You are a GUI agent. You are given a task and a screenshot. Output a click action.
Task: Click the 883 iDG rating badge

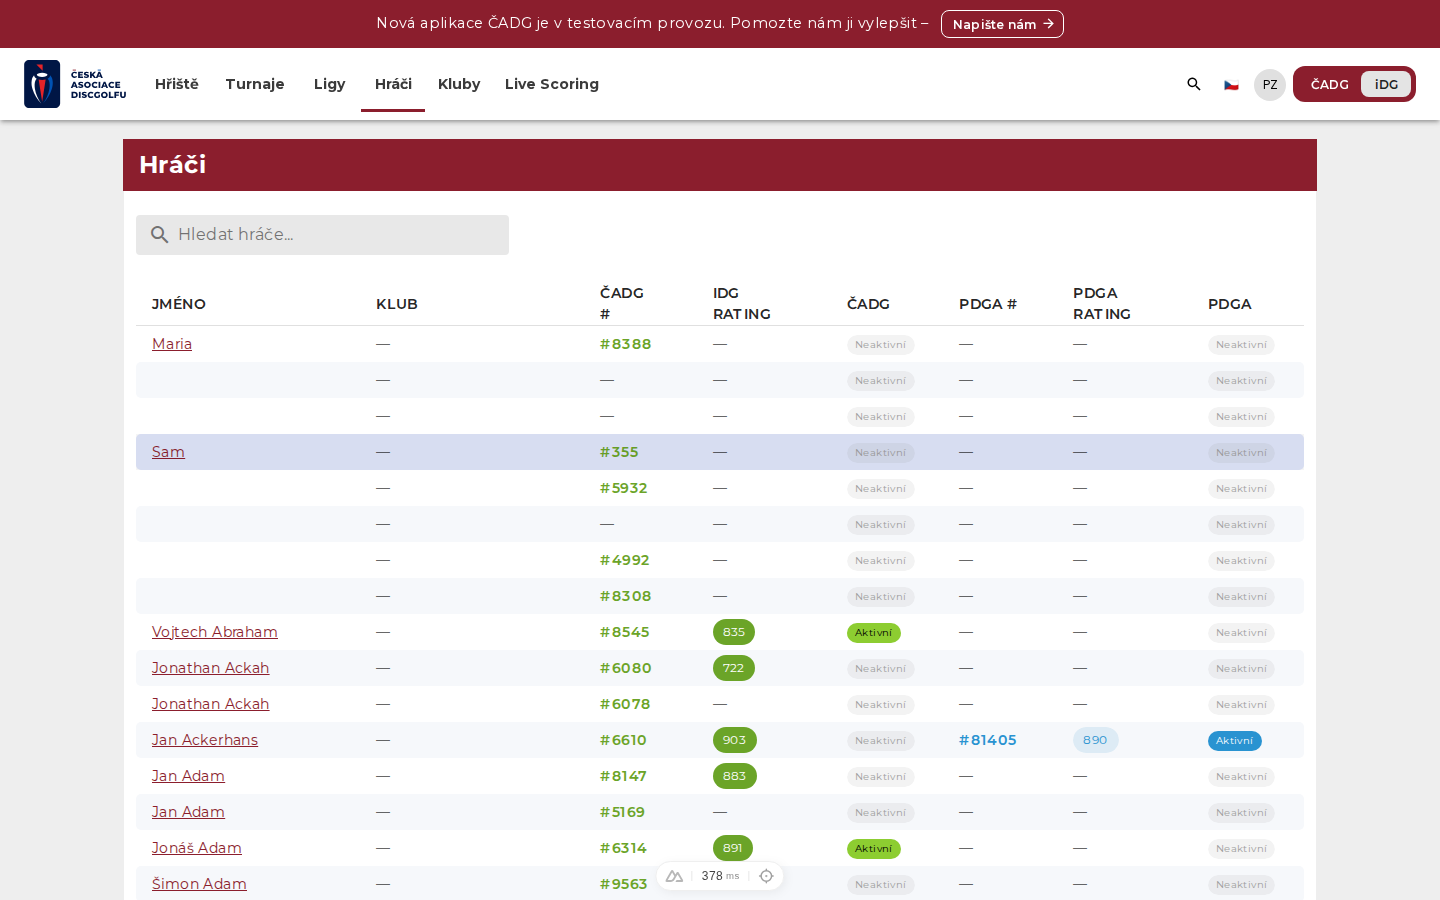[735, 776]
